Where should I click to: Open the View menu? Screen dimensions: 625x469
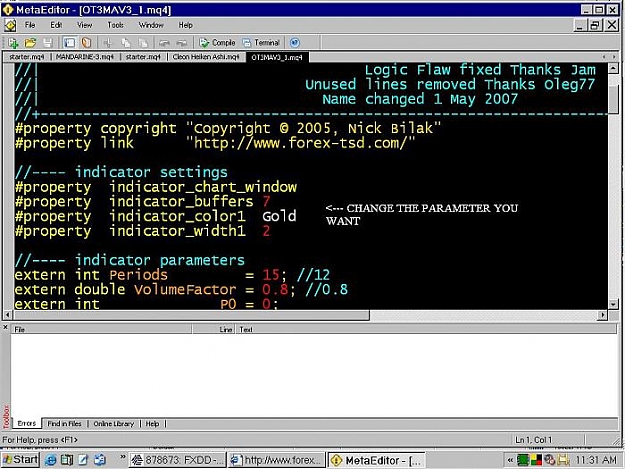[x=85, y=25]
